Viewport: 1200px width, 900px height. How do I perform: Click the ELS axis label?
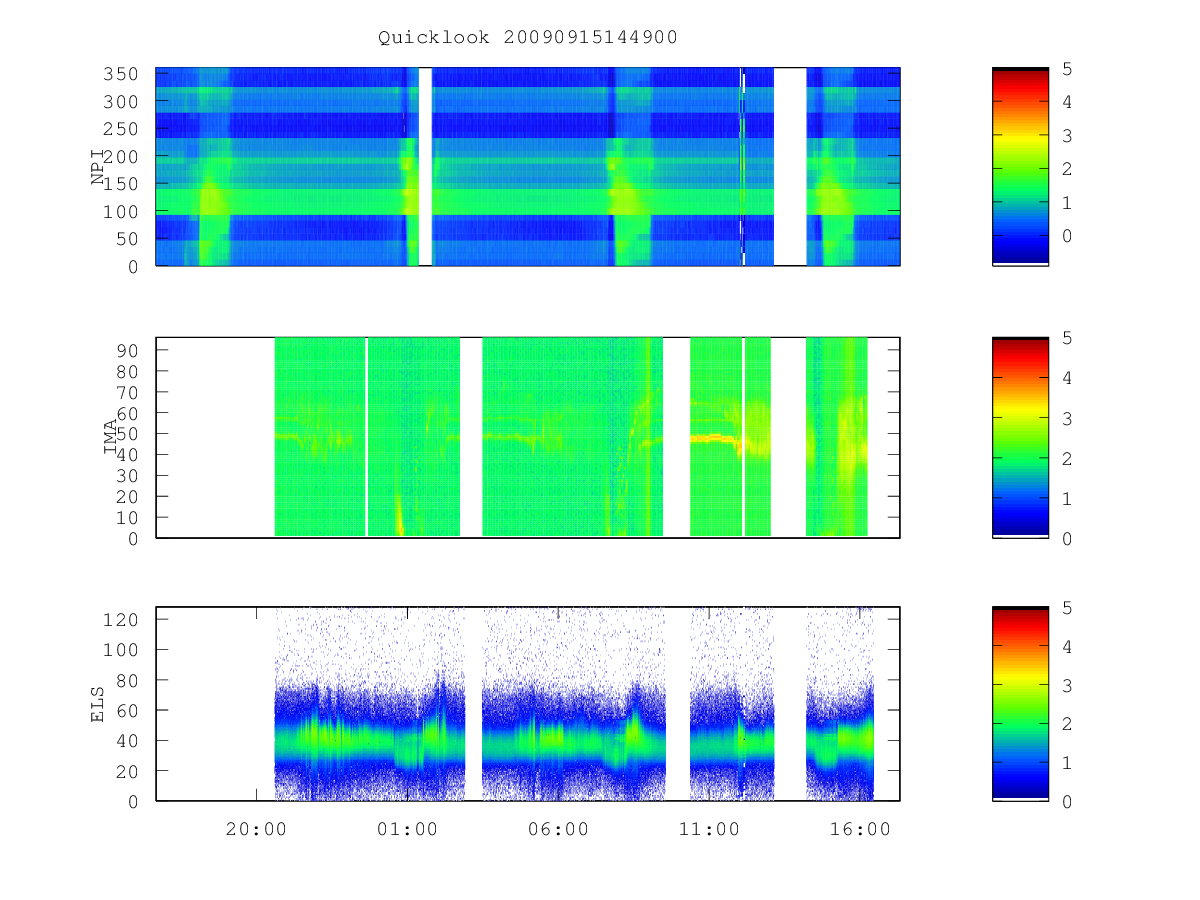[x=99, y=704]
